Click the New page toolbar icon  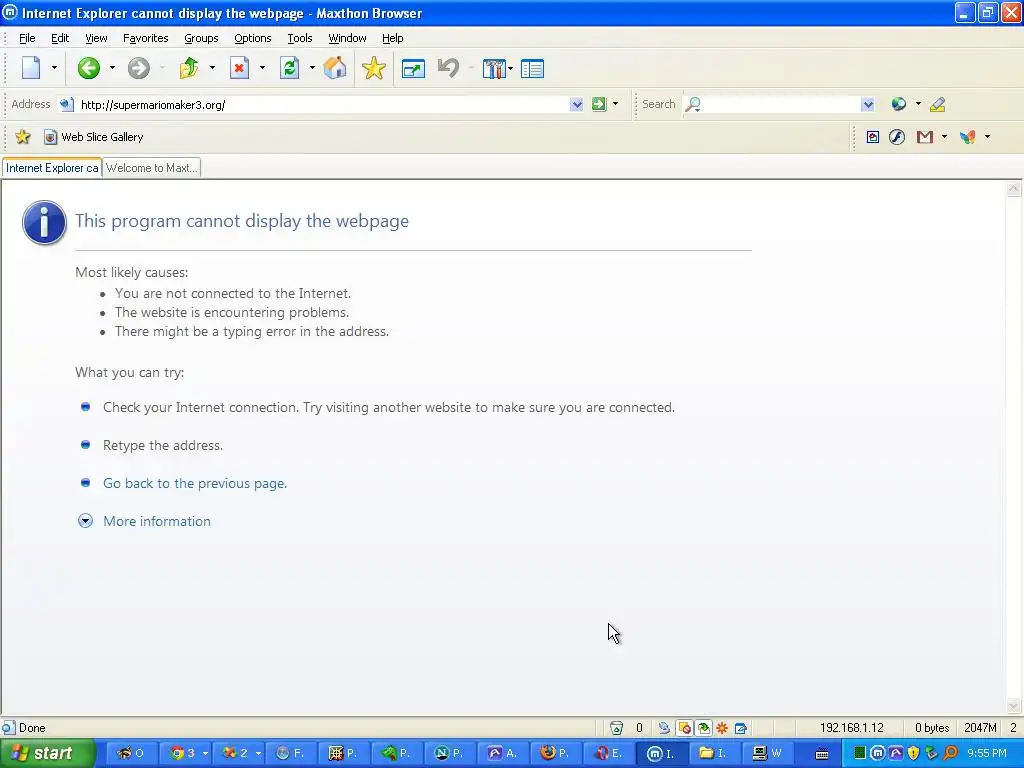[x=31, y=68]
